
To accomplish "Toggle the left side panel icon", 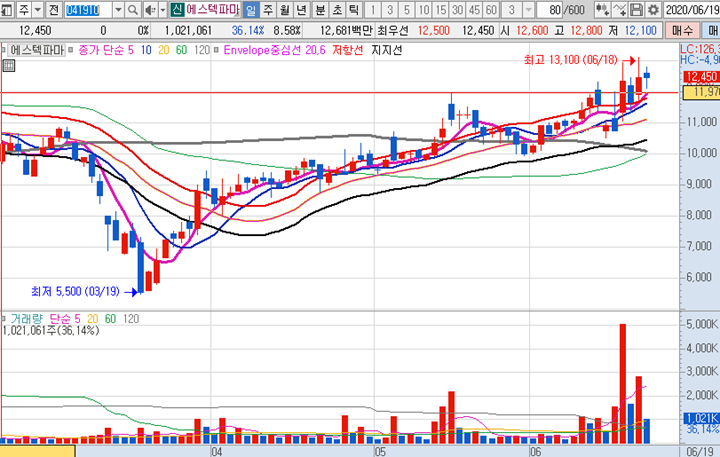I will tap(6, 9).
